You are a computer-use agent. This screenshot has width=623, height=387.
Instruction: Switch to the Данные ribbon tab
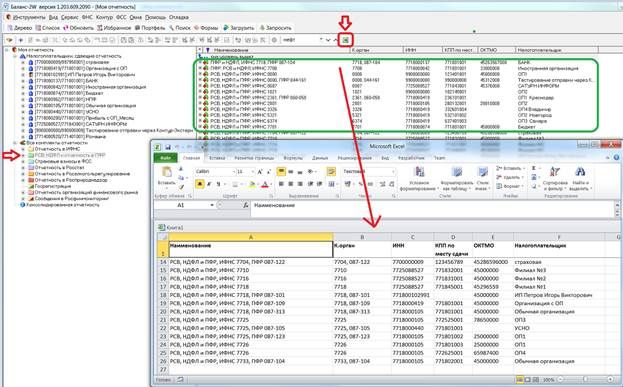point(320,158)
